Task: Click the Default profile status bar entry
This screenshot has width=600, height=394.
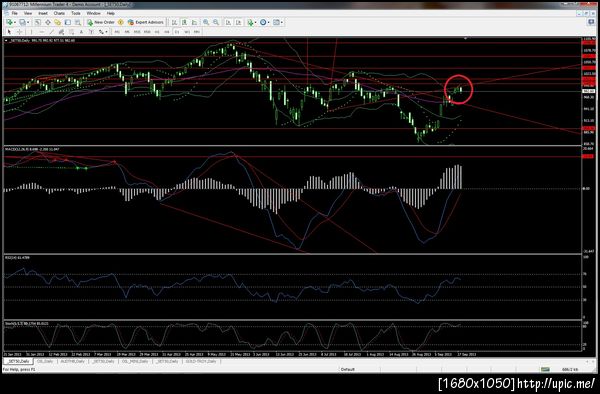Action: point(348,369)
